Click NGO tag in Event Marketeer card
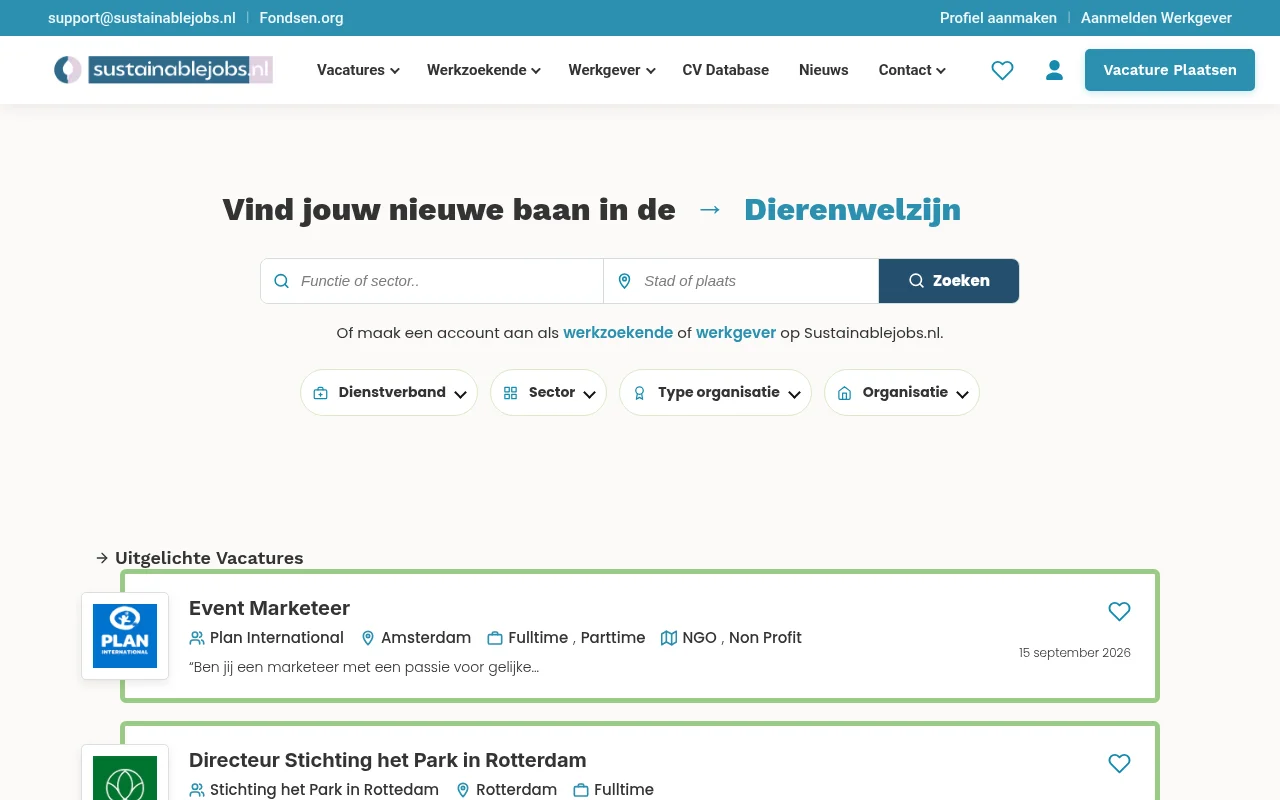Viewport: 1280px width, 800px height. tap(700, 638)
